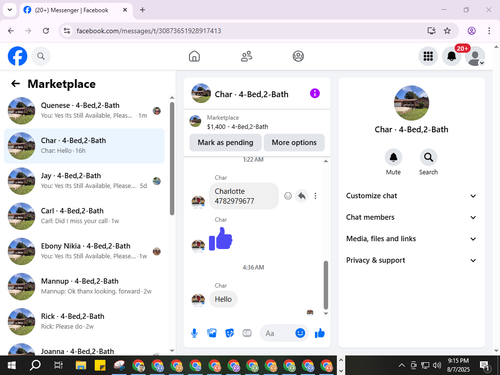This screenshot has height=375, width=500.
Task: Open Windows taskbar search
Action: pos(35,365)
